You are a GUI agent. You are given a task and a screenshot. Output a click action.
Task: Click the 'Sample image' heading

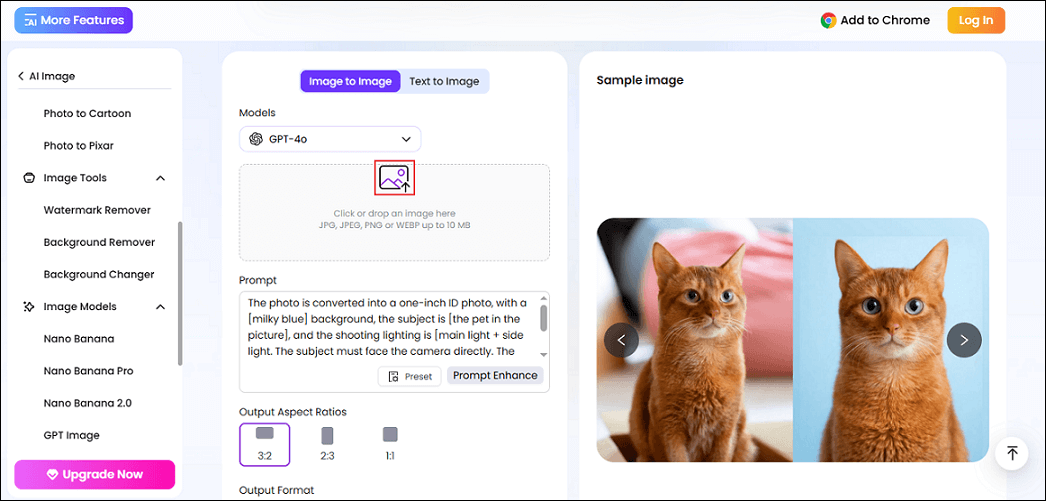pyautogui.click(x=640, y=81)
